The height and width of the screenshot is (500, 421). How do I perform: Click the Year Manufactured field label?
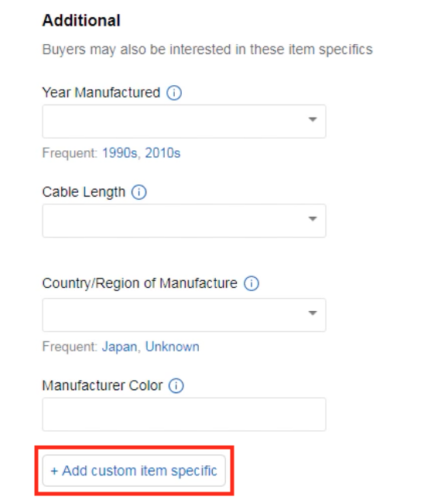tap(101, 93)
